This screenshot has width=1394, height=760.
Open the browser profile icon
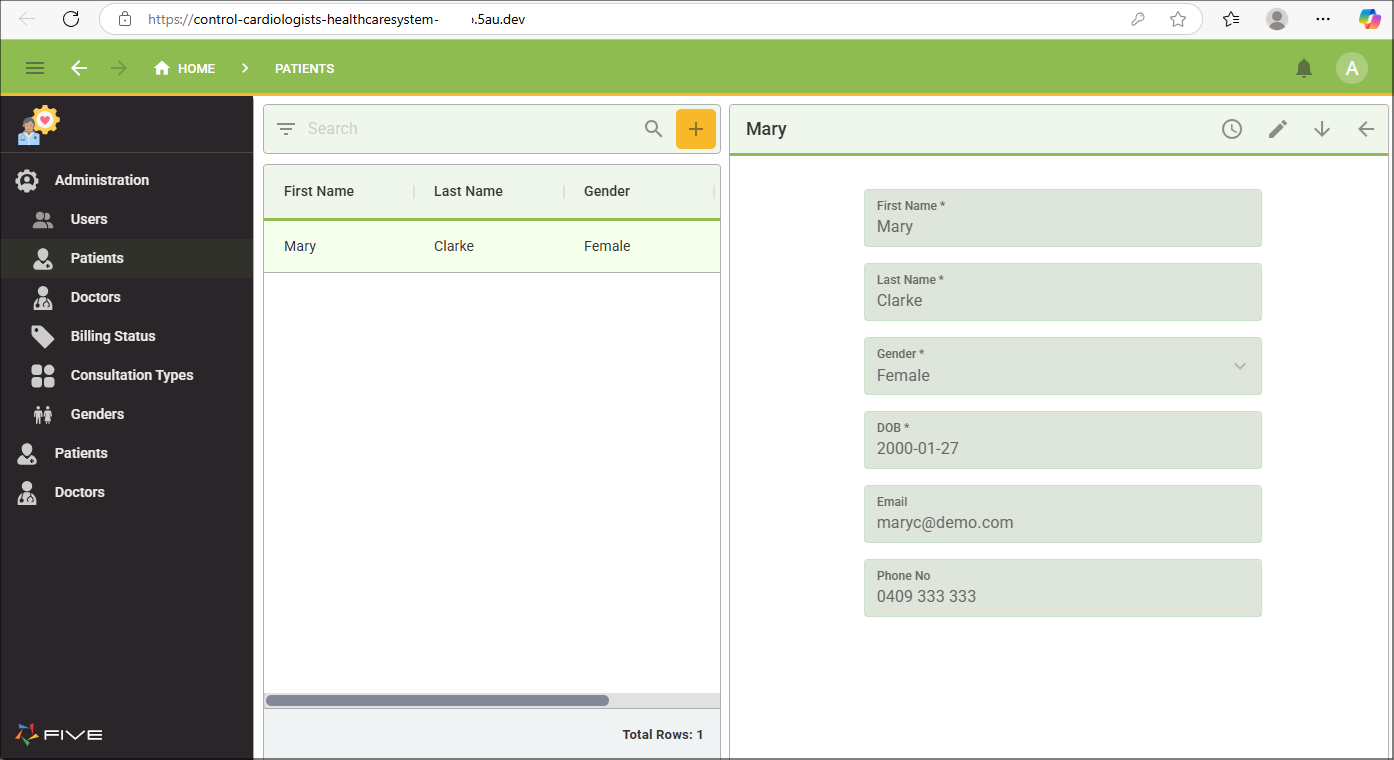tap(1277, 19)
